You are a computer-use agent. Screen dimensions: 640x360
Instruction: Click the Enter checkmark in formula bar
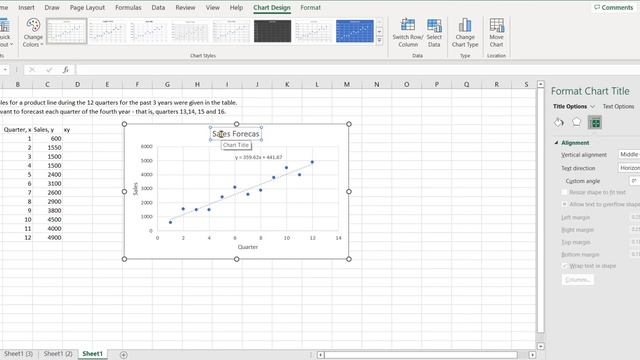pyautogui.click(x=49, y=70)
